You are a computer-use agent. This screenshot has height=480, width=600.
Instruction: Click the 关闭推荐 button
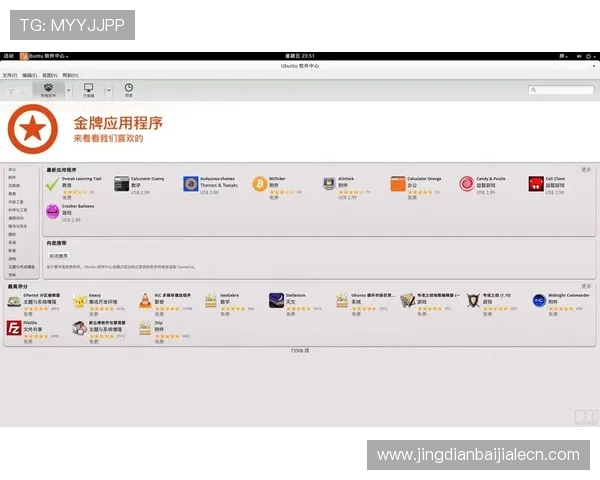coord(58,256)
